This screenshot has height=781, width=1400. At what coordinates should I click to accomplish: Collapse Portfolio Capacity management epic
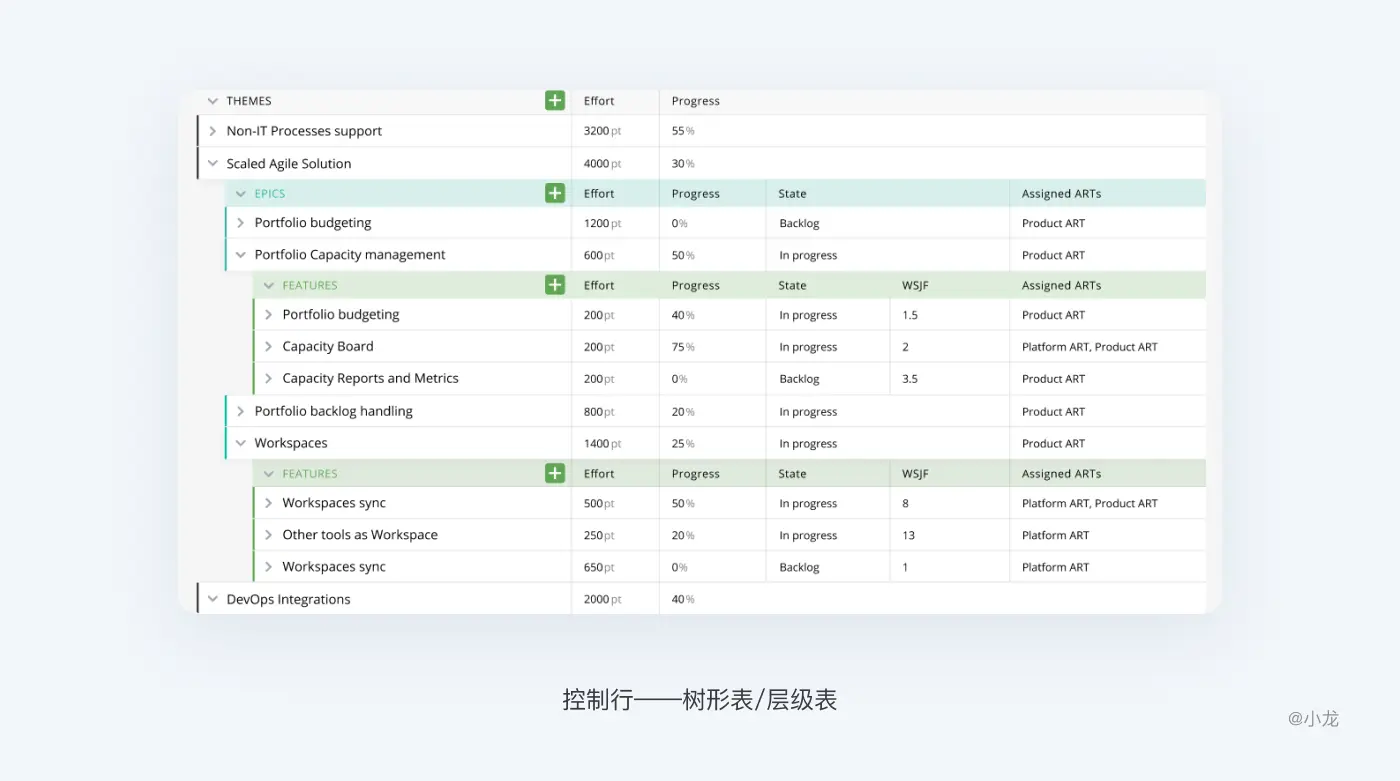[x=240, y=255]
